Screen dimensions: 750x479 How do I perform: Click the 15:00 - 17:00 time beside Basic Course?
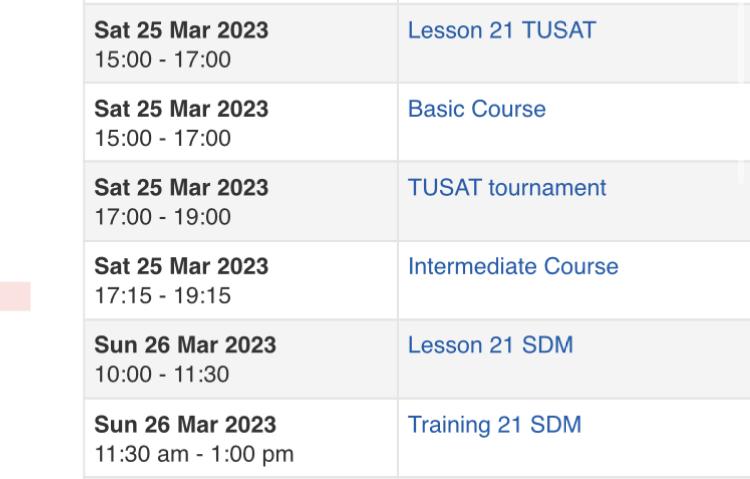[163, 139]
